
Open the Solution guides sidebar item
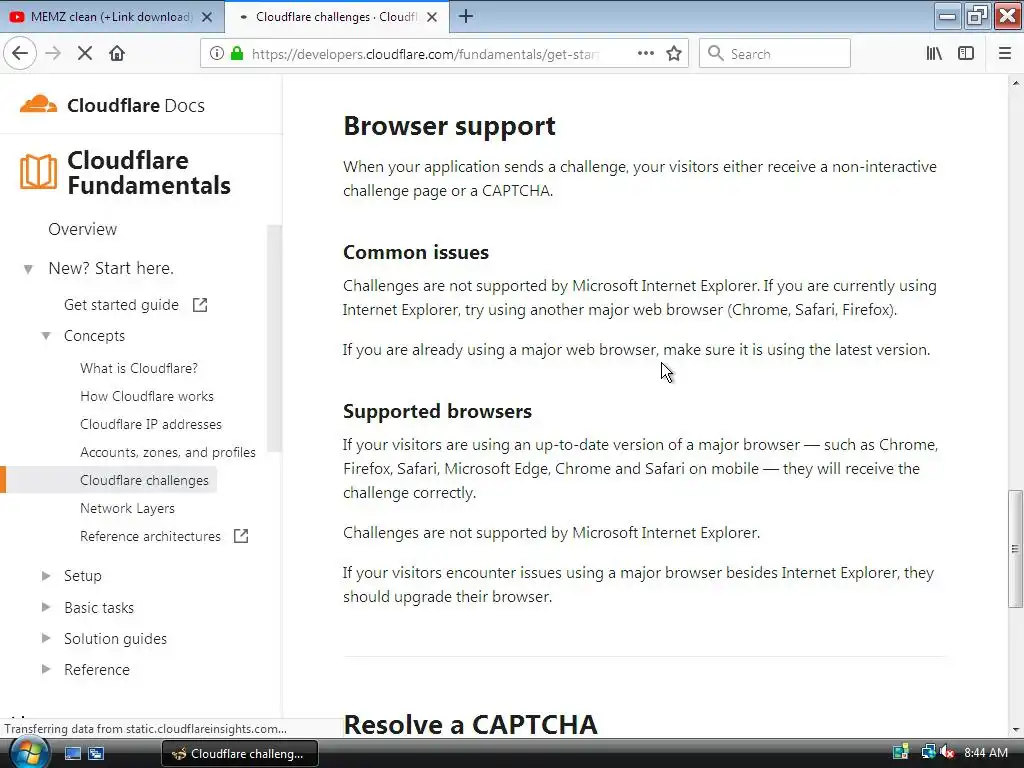click(x=116, y=639)
